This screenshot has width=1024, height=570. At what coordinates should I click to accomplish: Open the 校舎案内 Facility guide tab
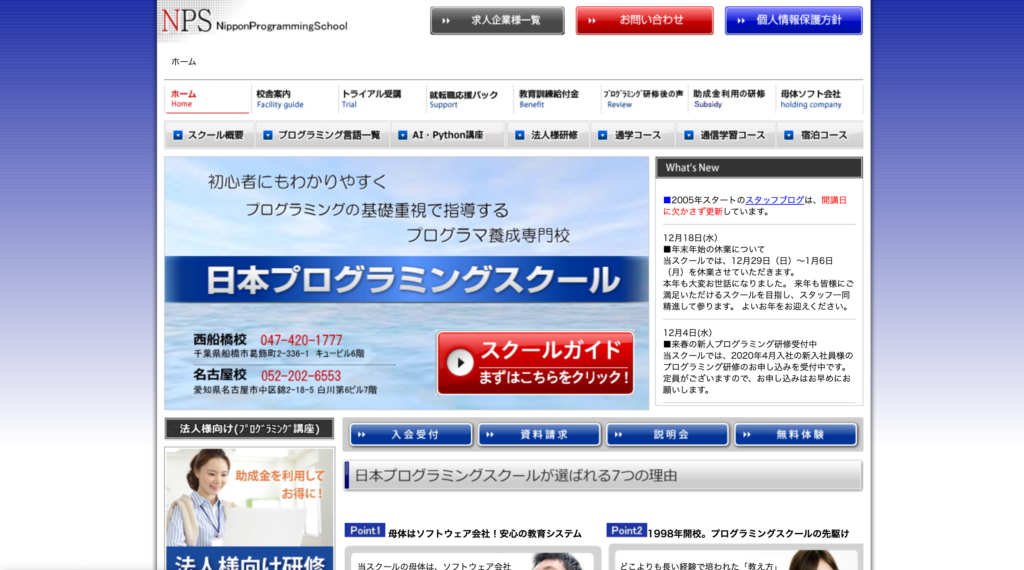tap(293, 99)
